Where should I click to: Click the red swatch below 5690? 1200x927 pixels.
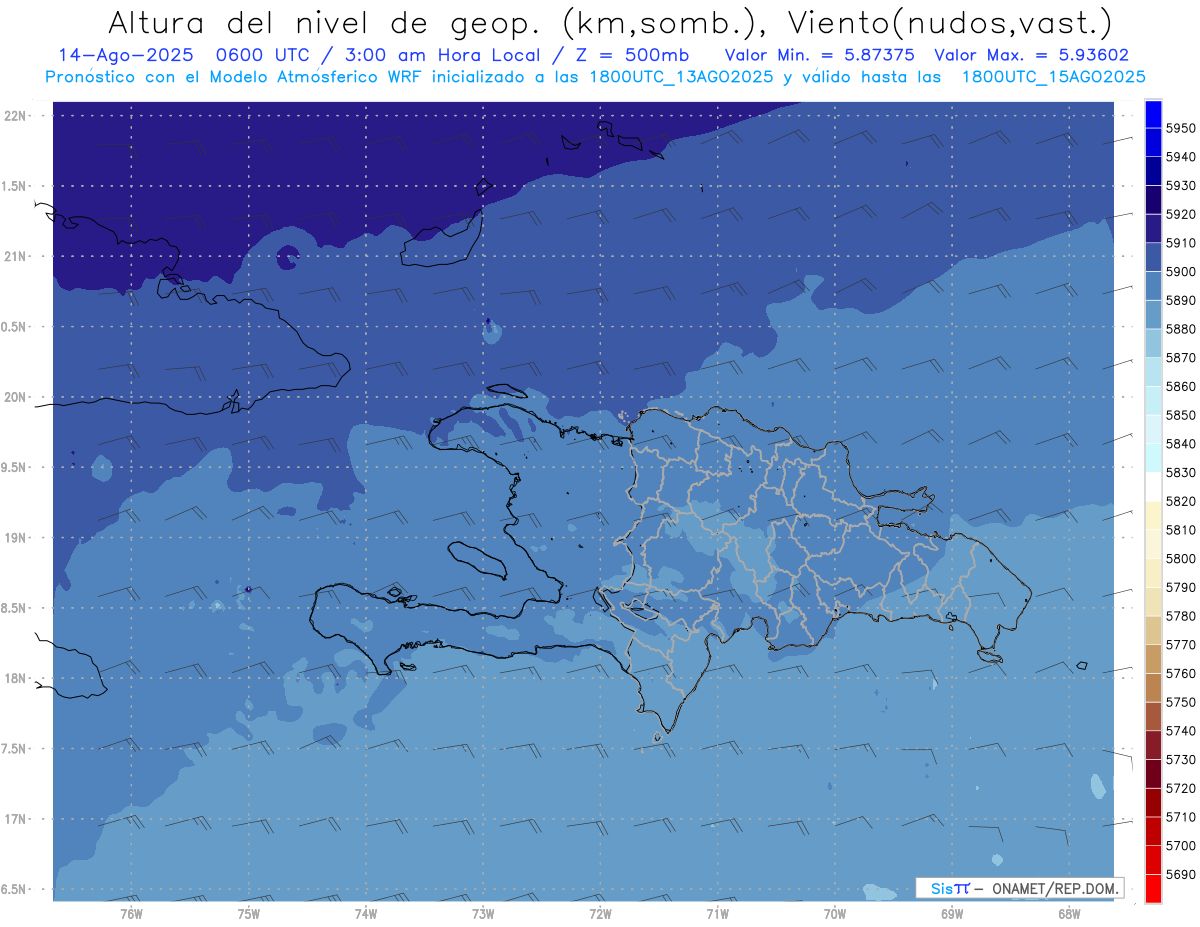[x=1153, y=888]
